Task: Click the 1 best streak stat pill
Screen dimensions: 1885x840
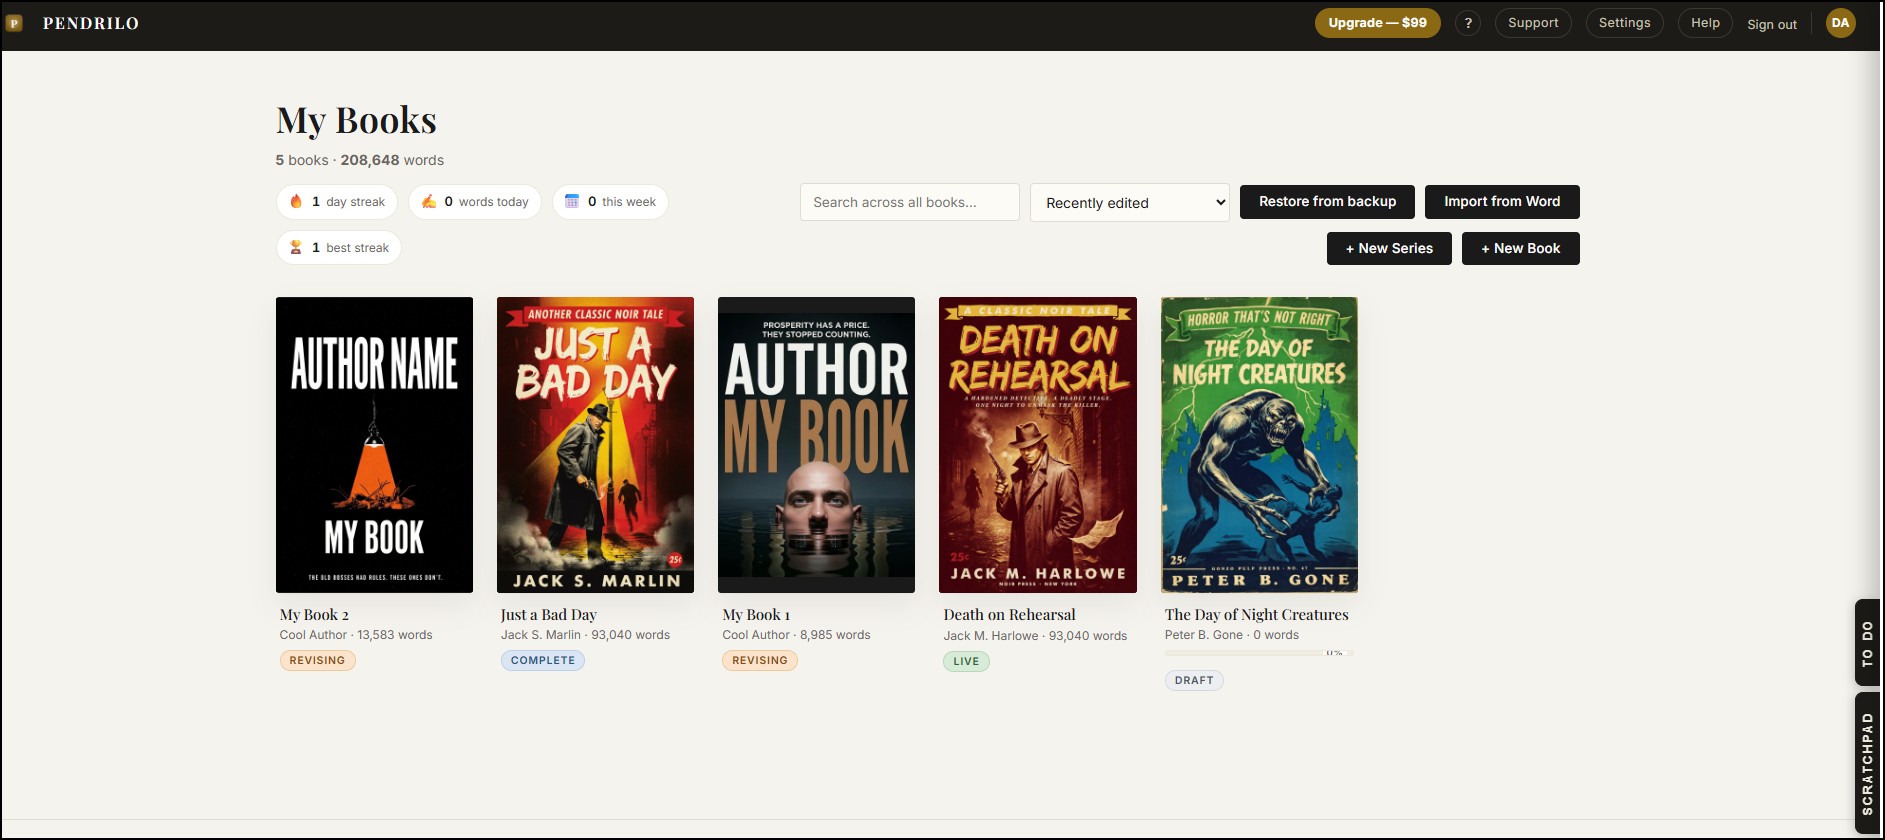Action: (339, 248)
